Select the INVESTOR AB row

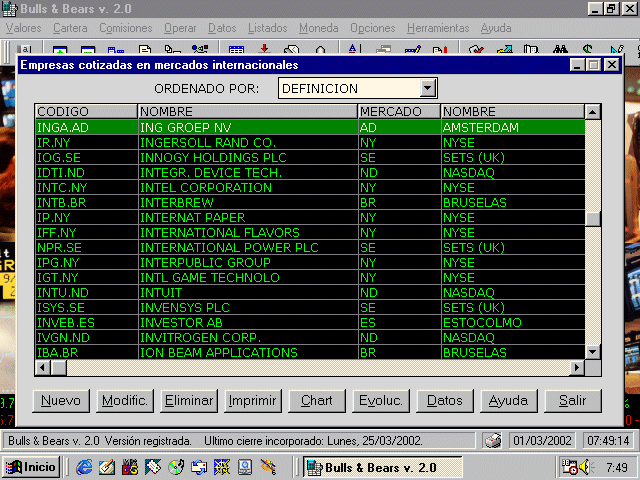pyautogui.click(x=310, y=322)
